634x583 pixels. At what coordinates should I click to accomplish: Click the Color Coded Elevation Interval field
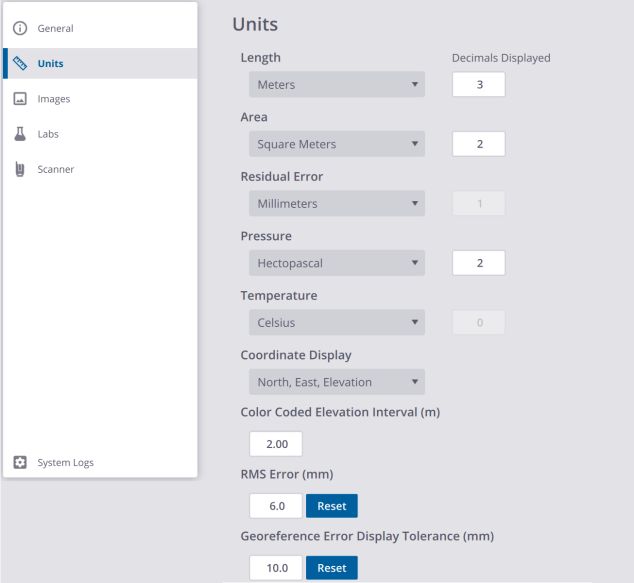[x=275, y=444]
